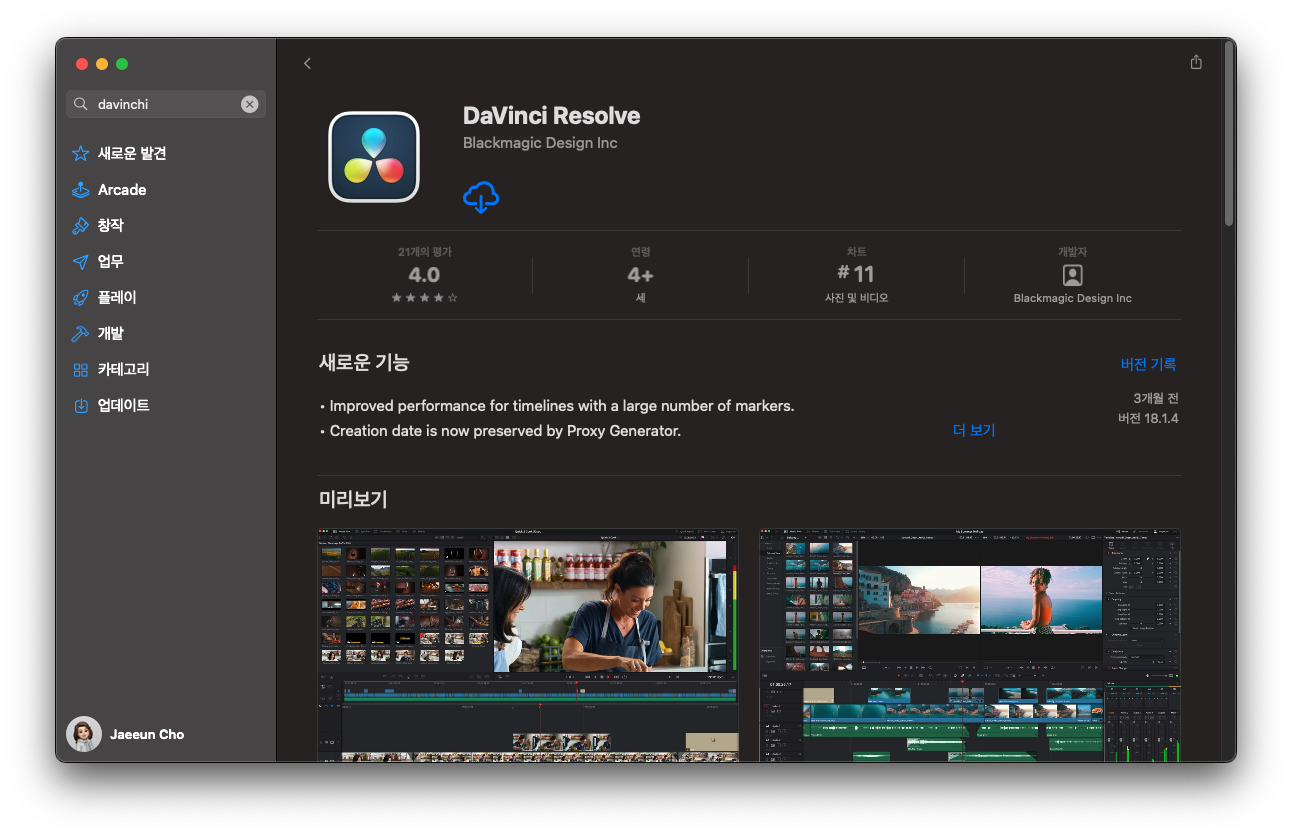The height and width of the screenshot is (836, 1292).
Task: Click the 4+ age rating
Action: coord(640,275)
